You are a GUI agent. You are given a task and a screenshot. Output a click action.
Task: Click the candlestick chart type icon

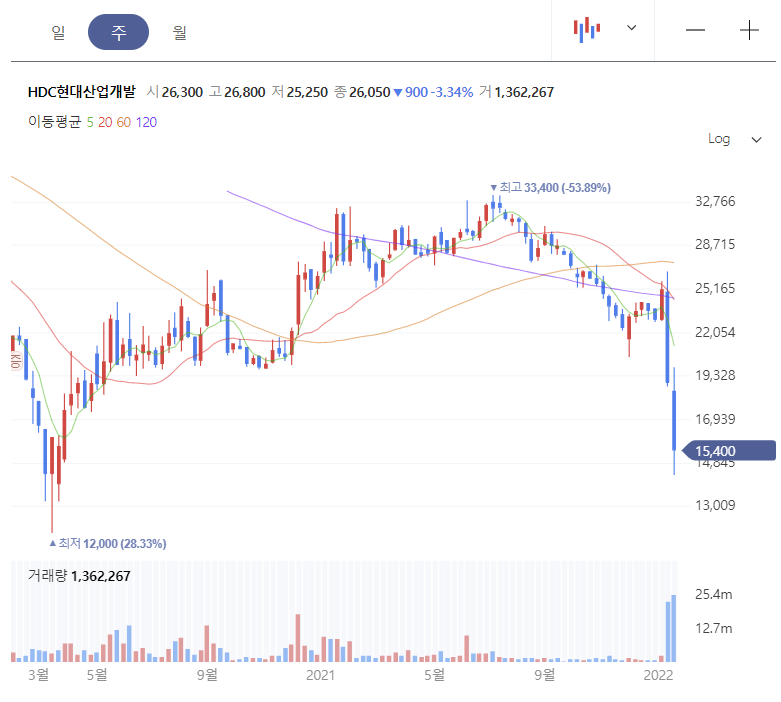(587, 29)
